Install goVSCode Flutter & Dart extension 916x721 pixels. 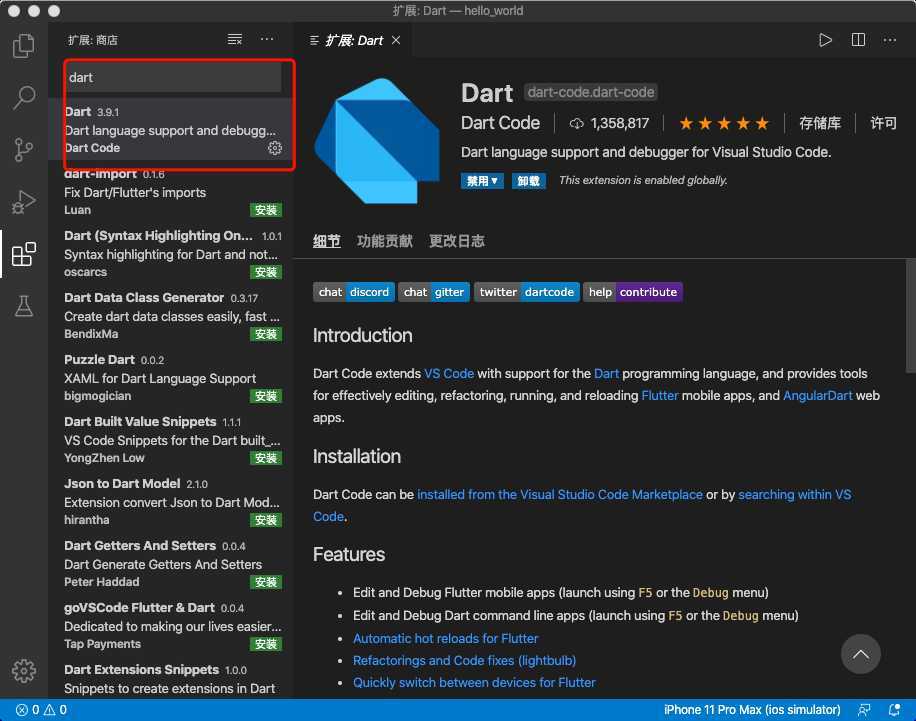266,644
